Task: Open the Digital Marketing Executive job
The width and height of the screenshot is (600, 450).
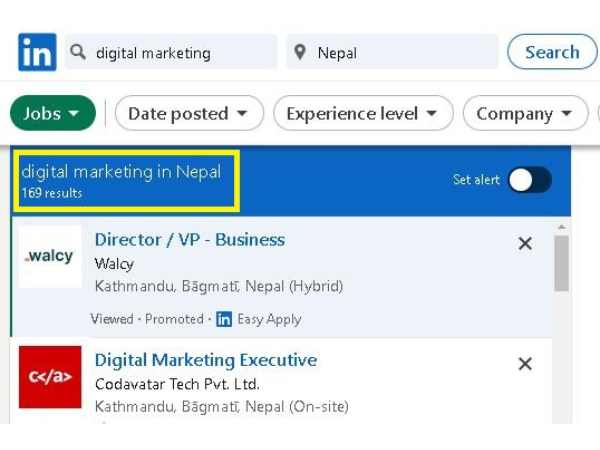Action: (x=206, y=360)
